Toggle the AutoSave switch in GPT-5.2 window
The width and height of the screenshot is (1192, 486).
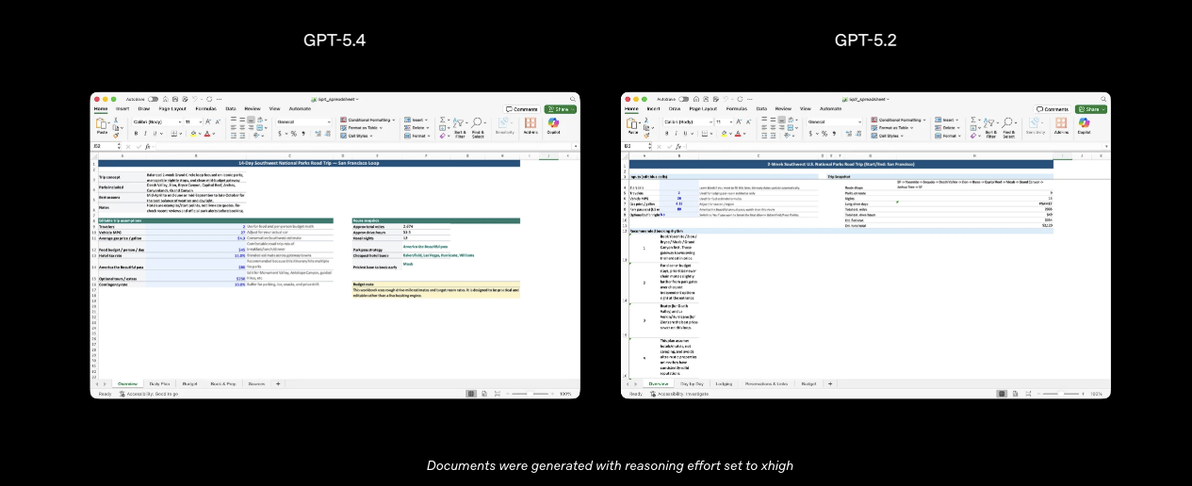(x=684, y=99)
